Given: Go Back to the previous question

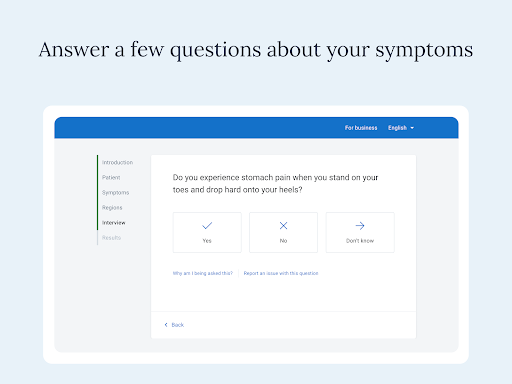Looking at the screenshot, I should point(174,325).
